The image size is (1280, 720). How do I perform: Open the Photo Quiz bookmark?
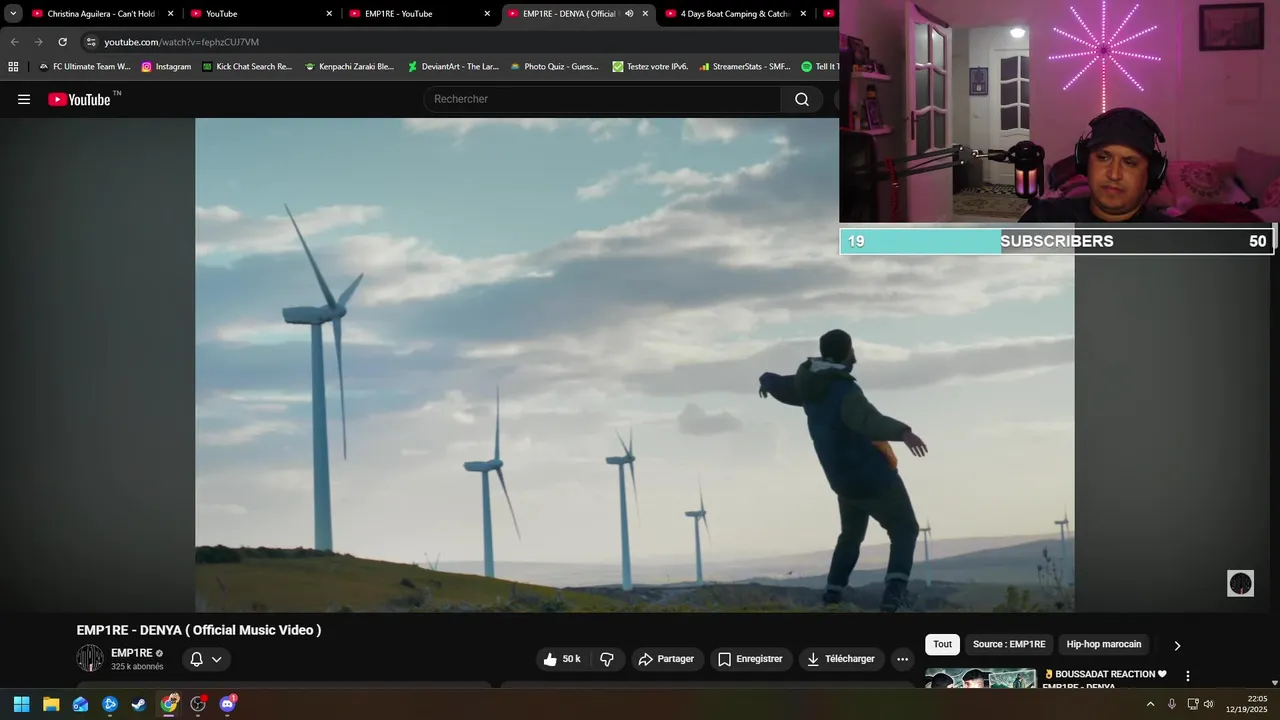[555, 67]
